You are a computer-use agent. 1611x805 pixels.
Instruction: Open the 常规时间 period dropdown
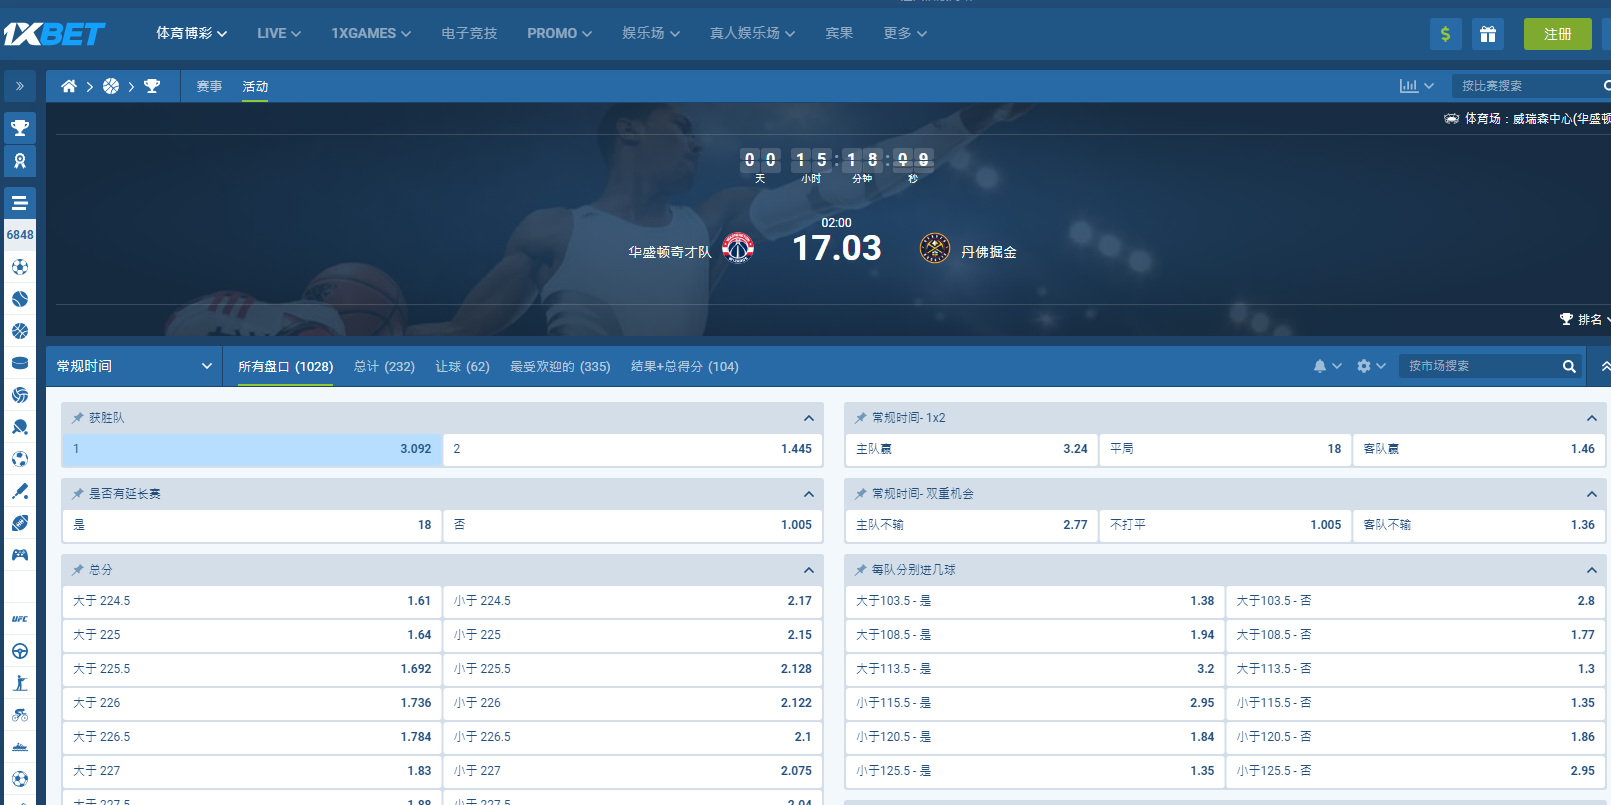[x=134, y=367]
